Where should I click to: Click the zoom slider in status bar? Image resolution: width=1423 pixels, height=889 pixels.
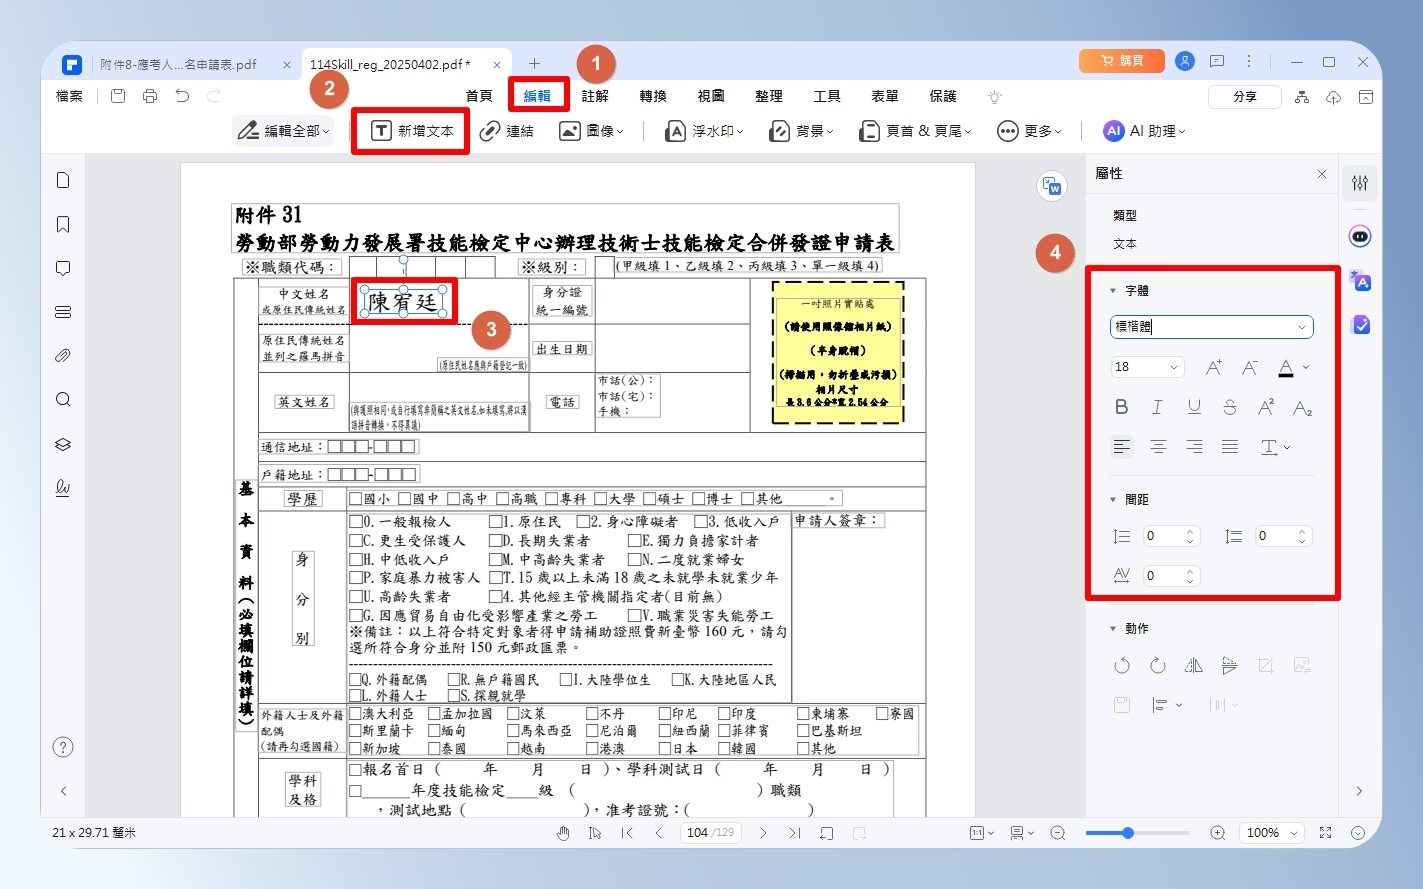click(x=1138, y=833)
